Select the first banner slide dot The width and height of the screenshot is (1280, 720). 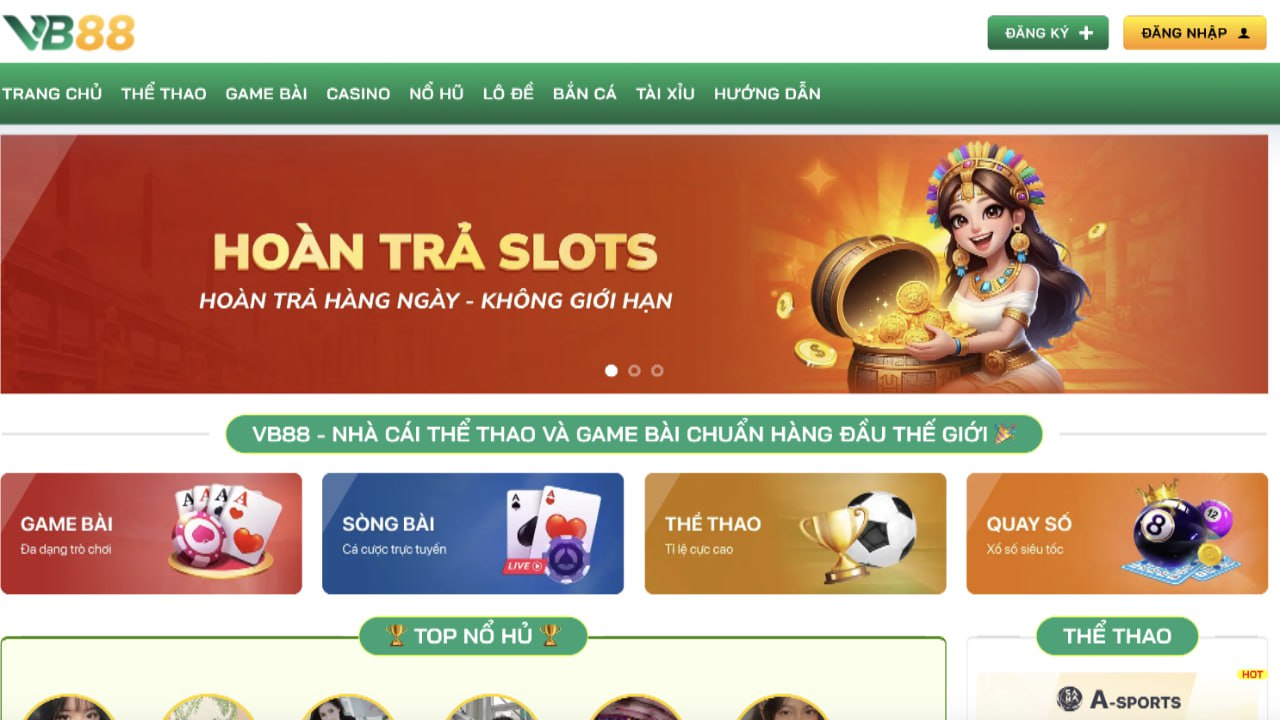pos(611,370)
